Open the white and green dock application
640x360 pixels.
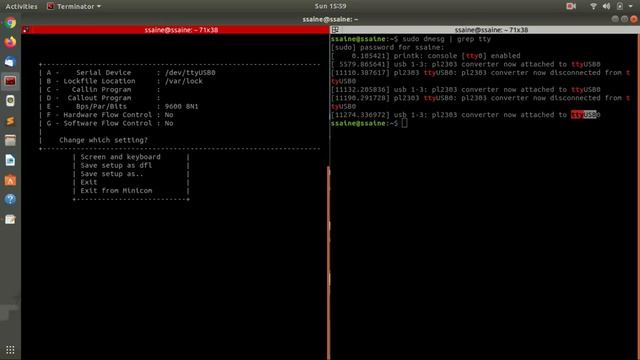point(10,101)
